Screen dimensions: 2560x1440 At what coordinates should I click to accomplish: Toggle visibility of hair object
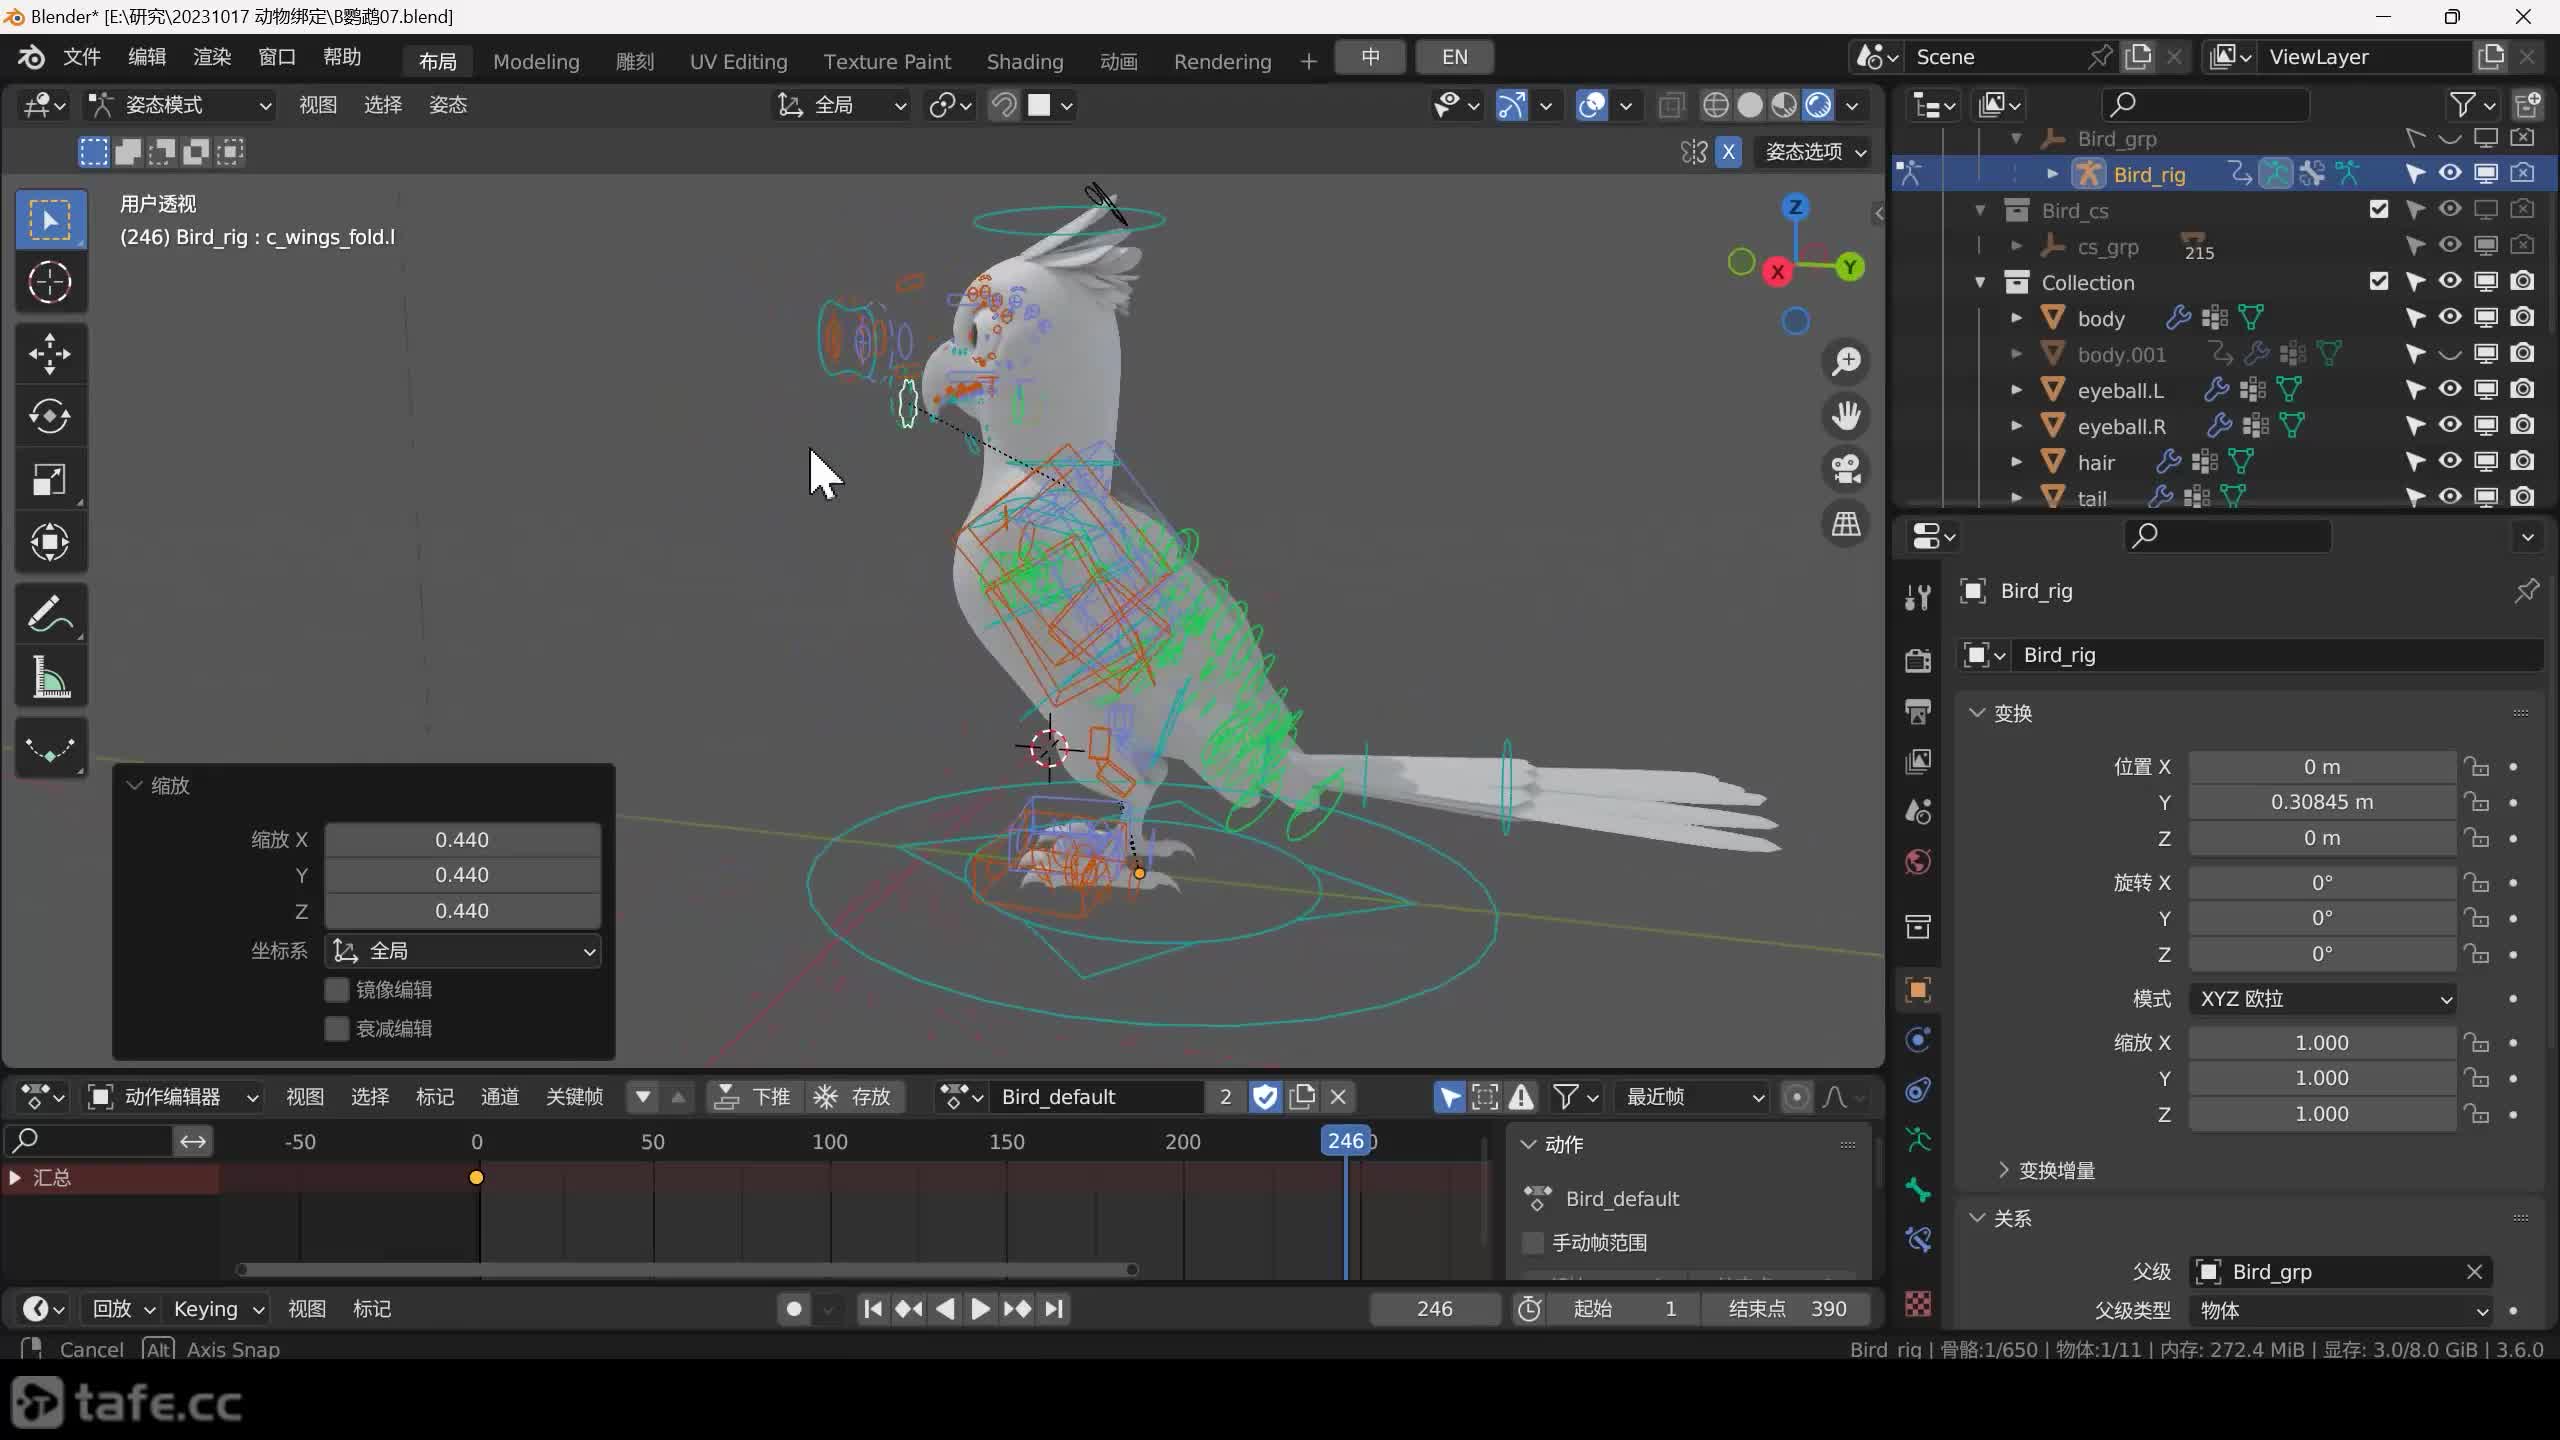[x=2449, y=462]
